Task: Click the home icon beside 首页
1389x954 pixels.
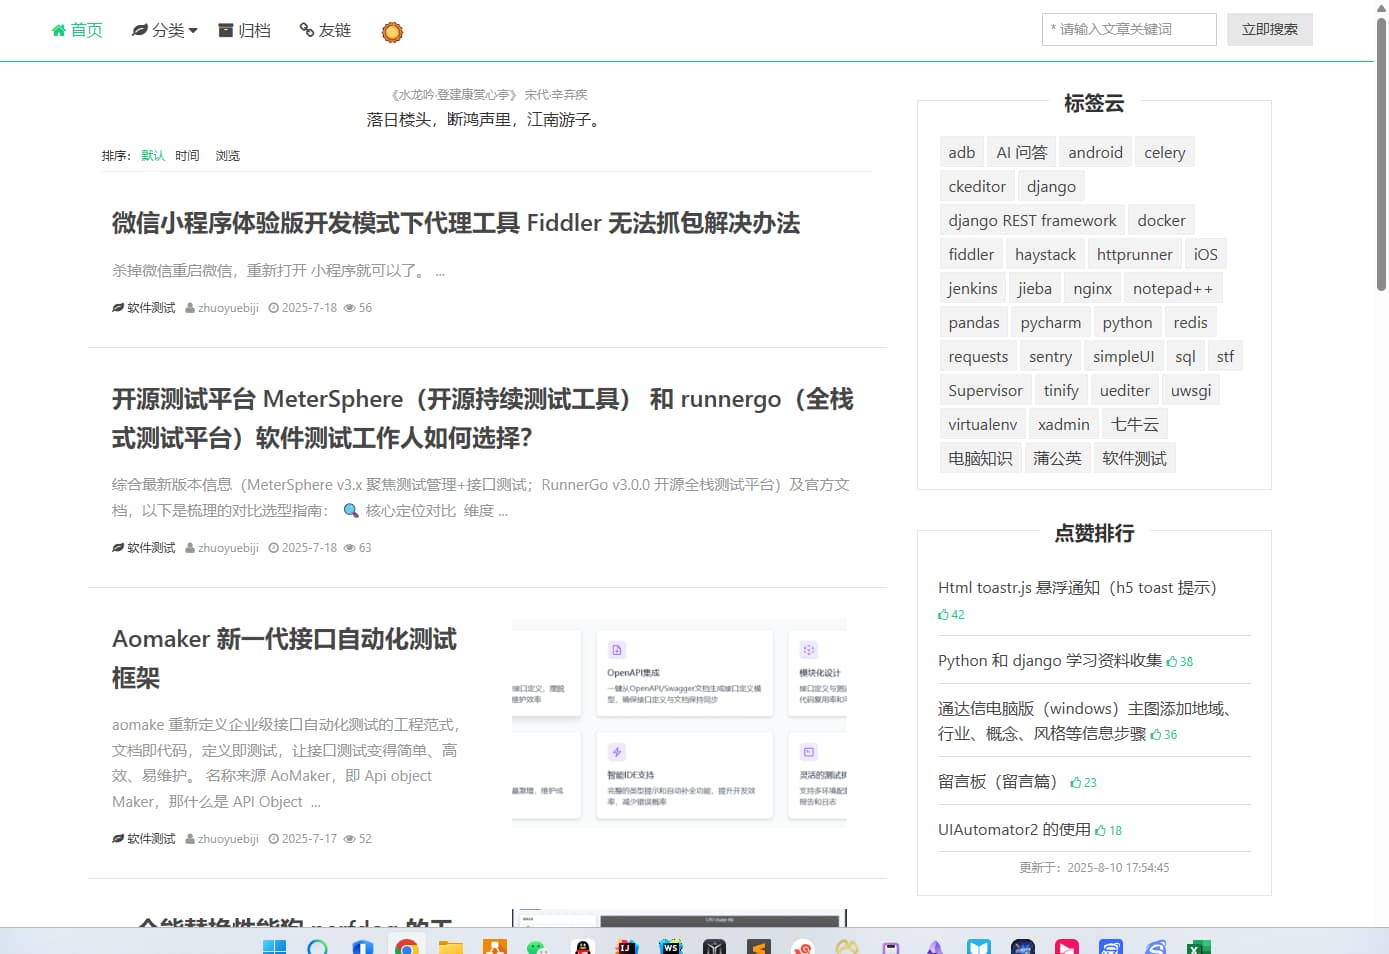Action: click(x=58, y=30)
